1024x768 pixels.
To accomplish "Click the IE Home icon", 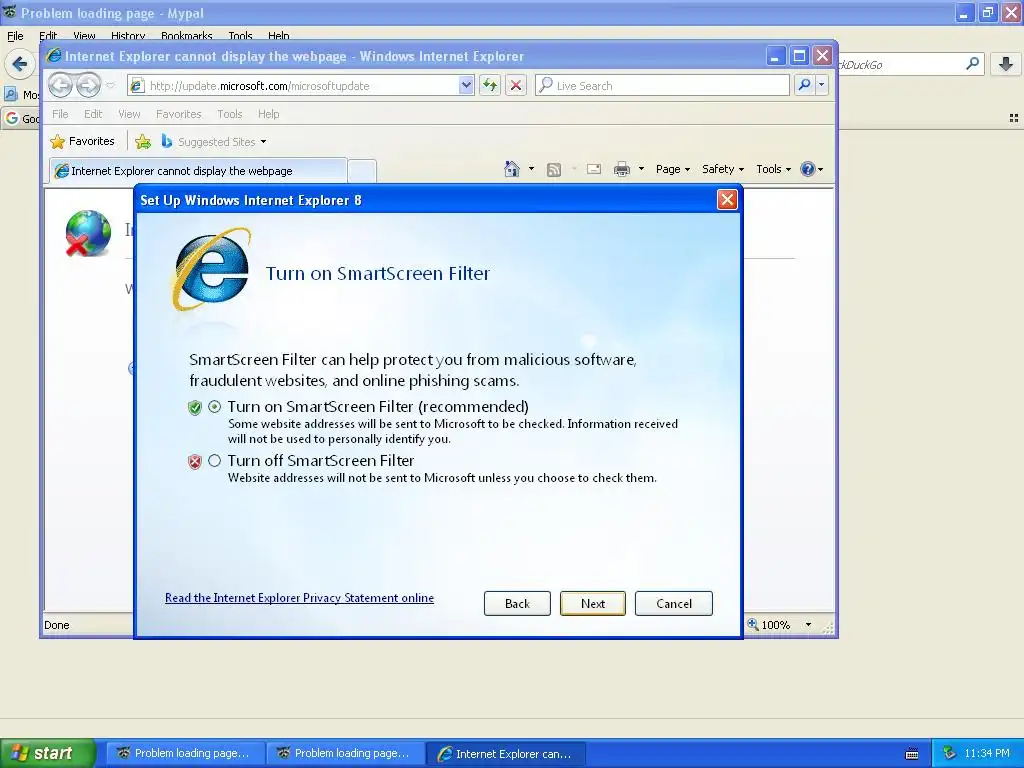I will pos(512,169).
